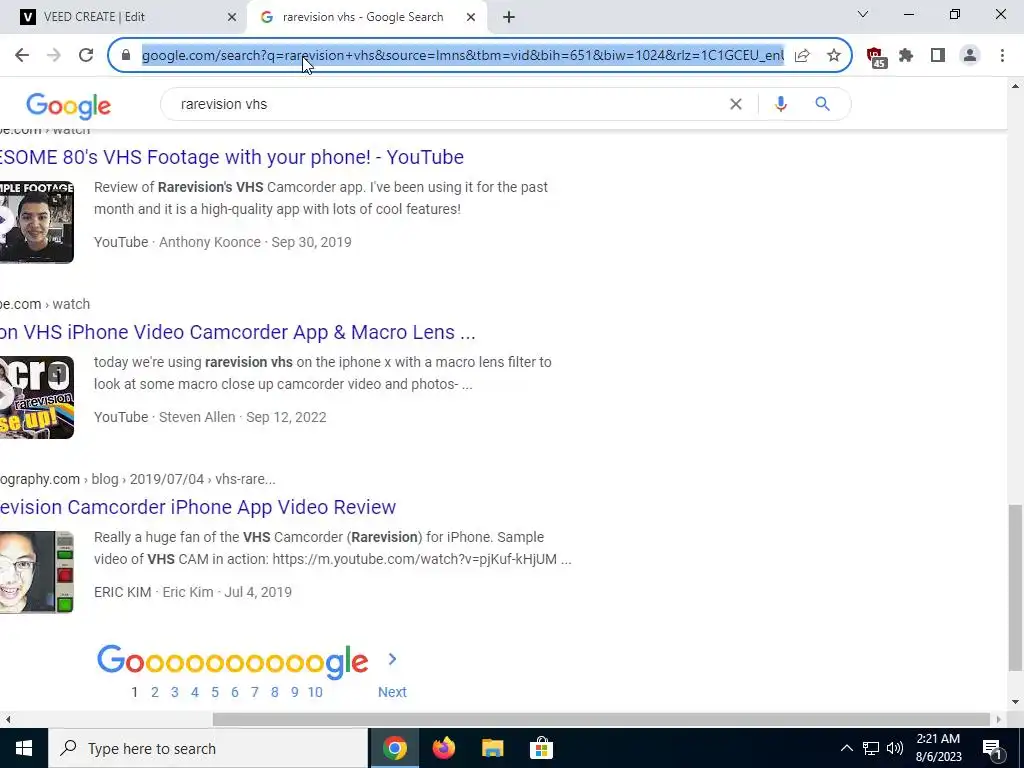Screen dimensions: 1024x768
Task: Click the address bar URL
Action: click(462, 55)
